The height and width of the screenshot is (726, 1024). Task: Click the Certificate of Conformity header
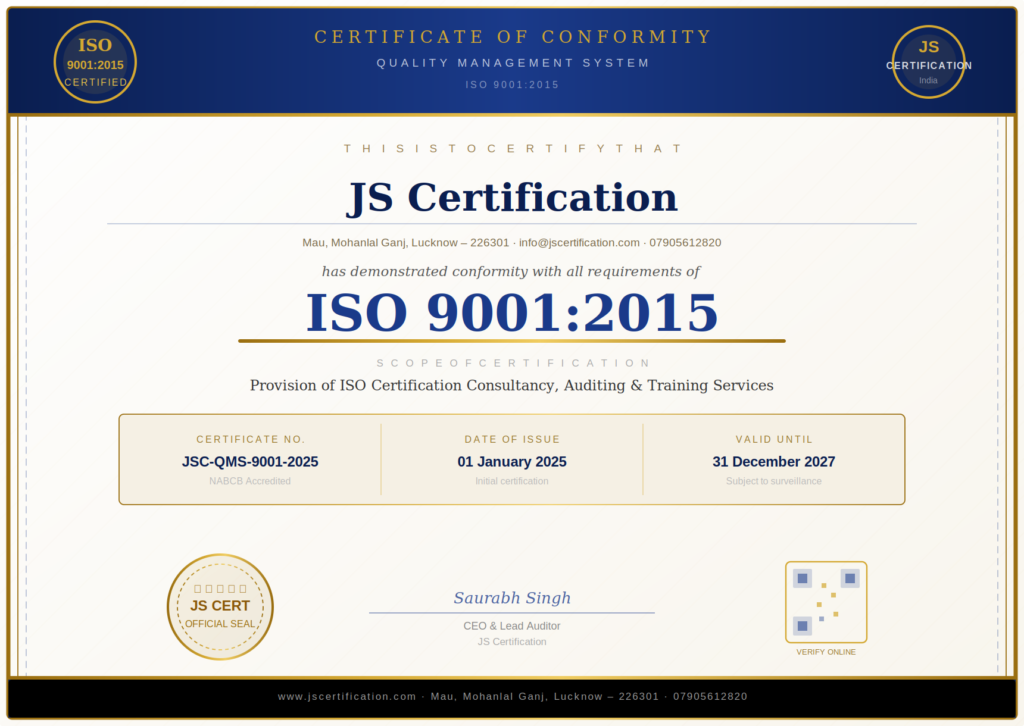point(512,36)
